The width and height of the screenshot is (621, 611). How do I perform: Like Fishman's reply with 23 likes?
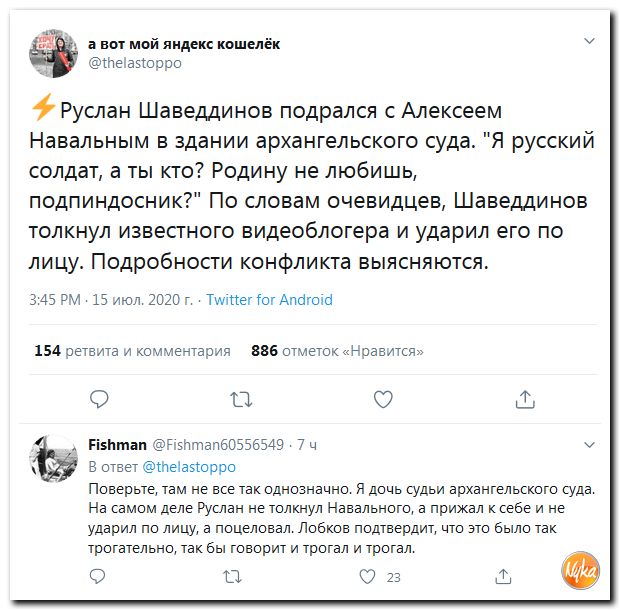pos(368,576)
